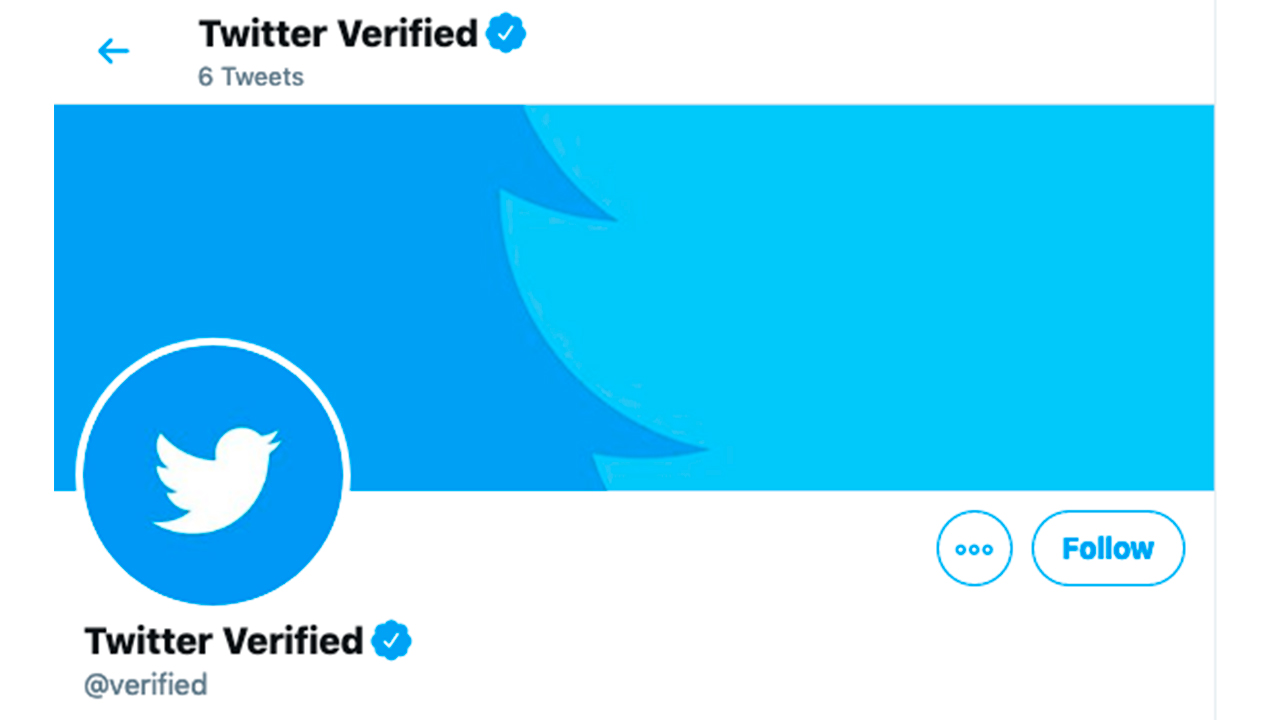Click the white bird logo in the avatar
The width and height of the screenshot is (1280, 720).
coord(214,478)
